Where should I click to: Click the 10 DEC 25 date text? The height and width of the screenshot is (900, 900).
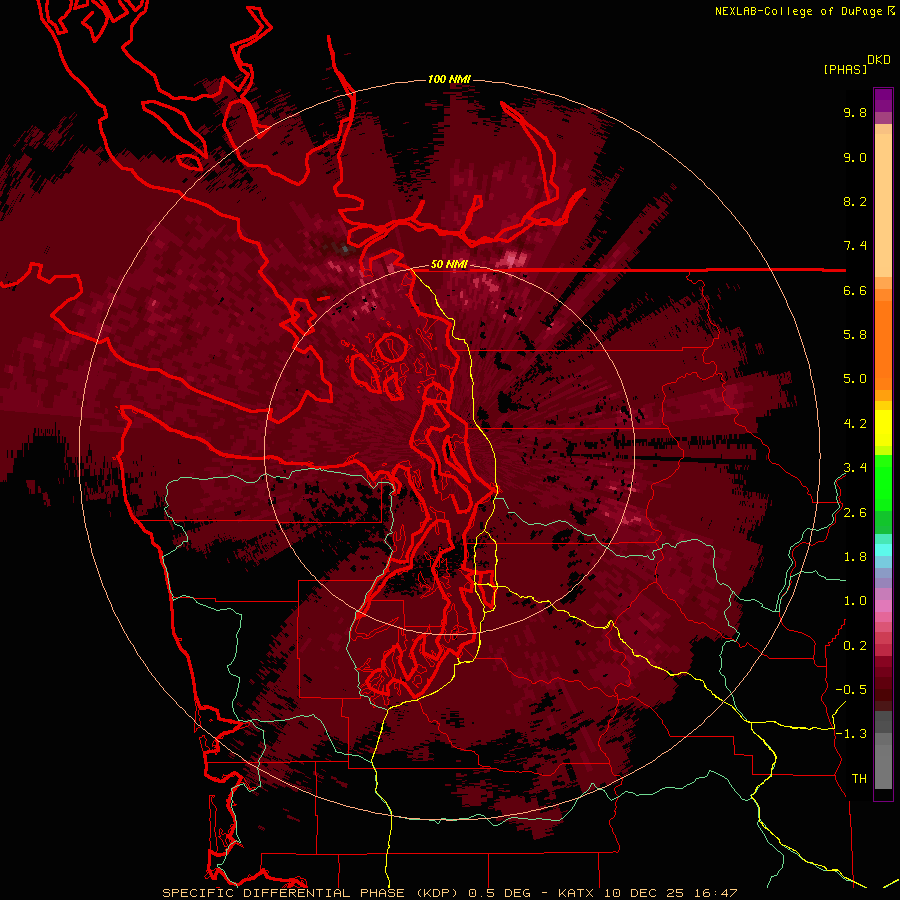[x=643, y=893]
